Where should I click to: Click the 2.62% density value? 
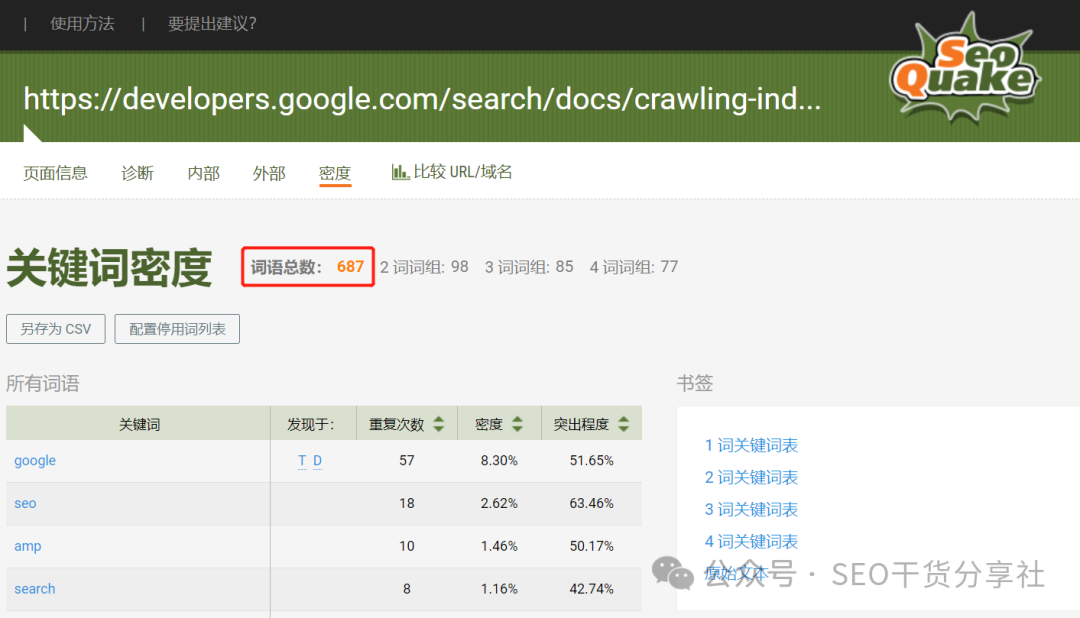pos(499,503)
